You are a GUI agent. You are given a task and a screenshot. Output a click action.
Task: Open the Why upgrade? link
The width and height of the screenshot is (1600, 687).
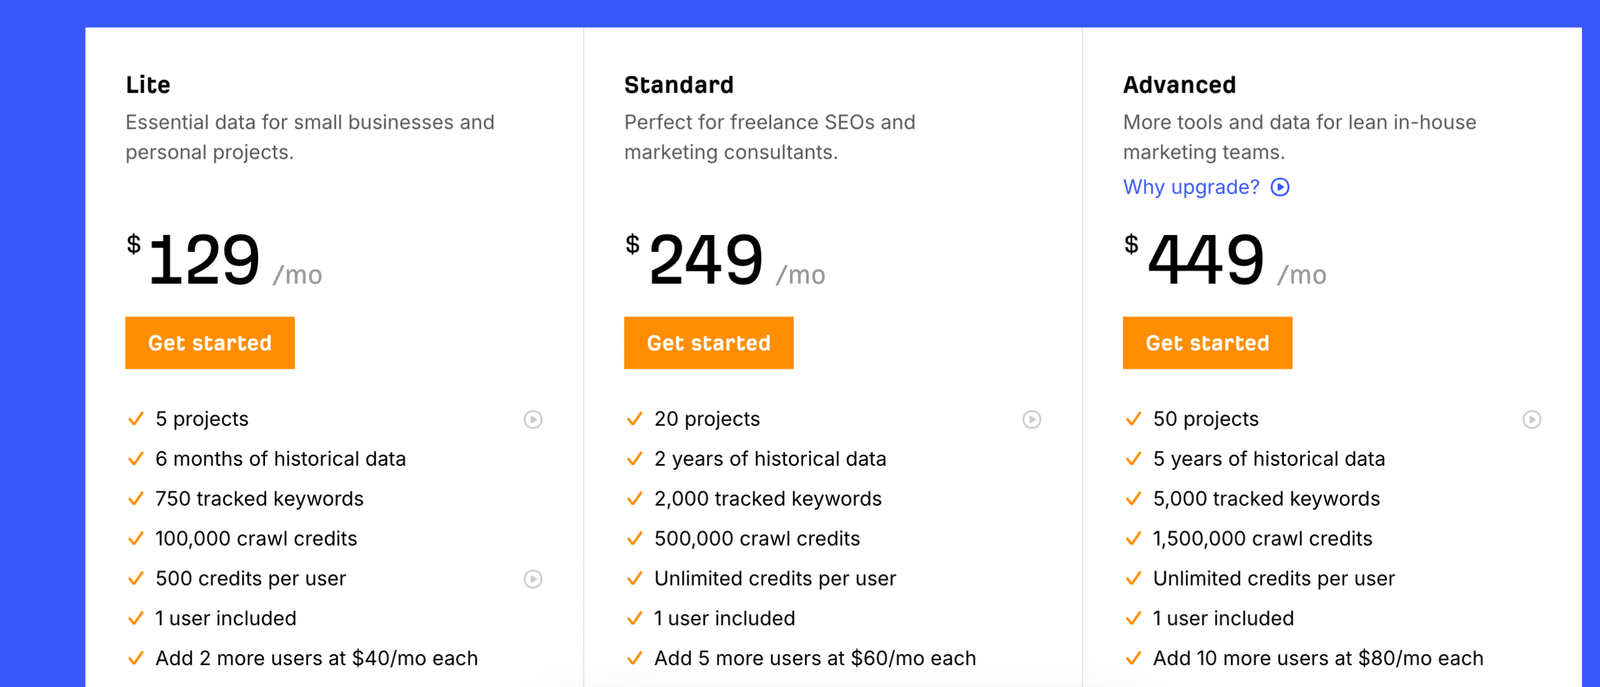(x=1190, y=187)
